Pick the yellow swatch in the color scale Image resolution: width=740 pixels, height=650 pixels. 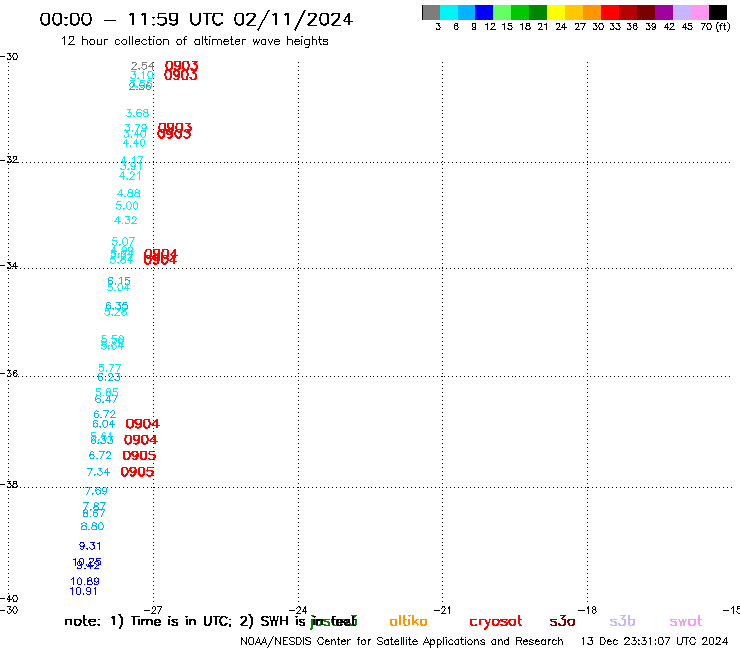point(556,12)
